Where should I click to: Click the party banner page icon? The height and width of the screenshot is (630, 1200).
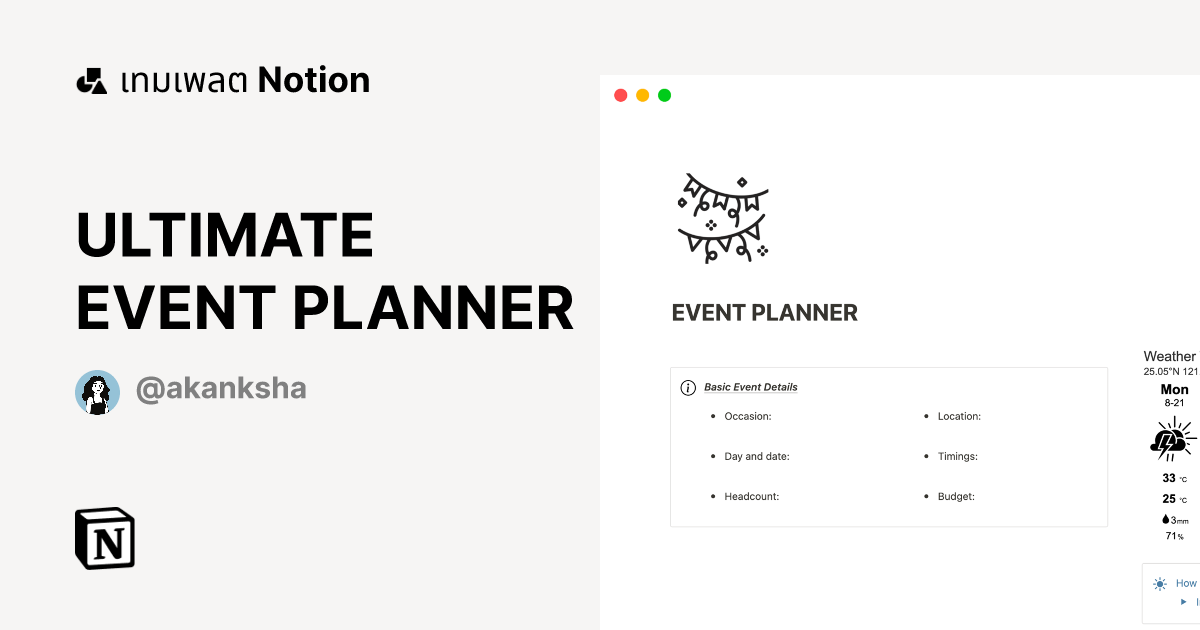(722, 216)
